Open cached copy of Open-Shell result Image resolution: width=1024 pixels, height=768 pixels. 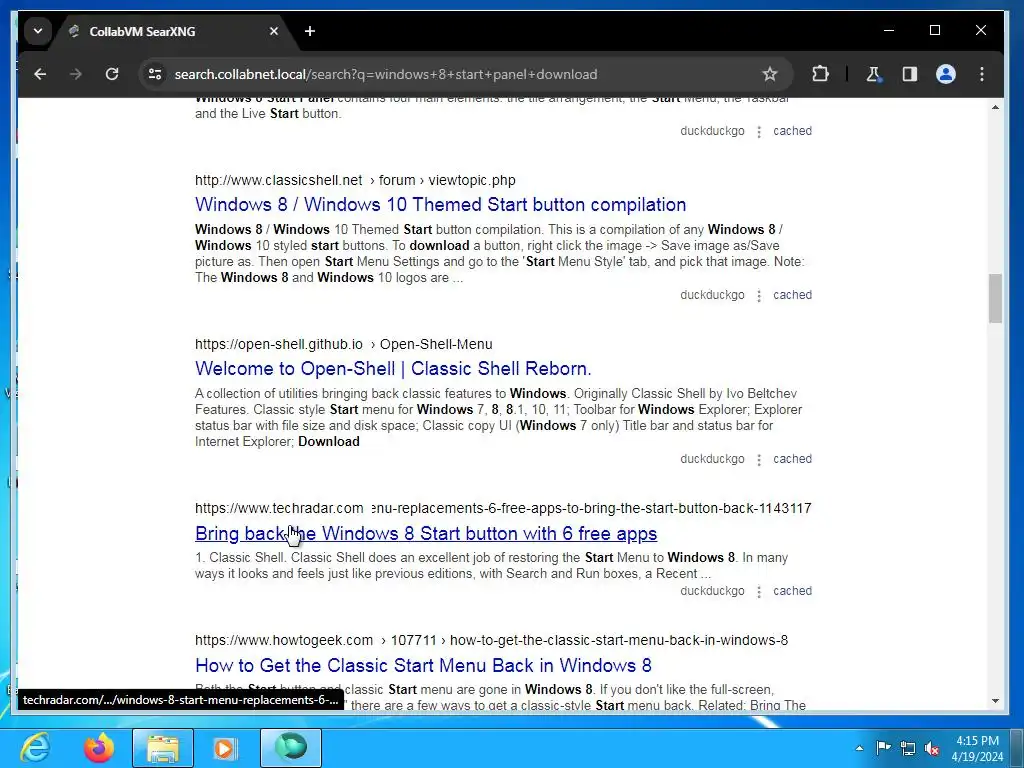(x=792, y=459)
